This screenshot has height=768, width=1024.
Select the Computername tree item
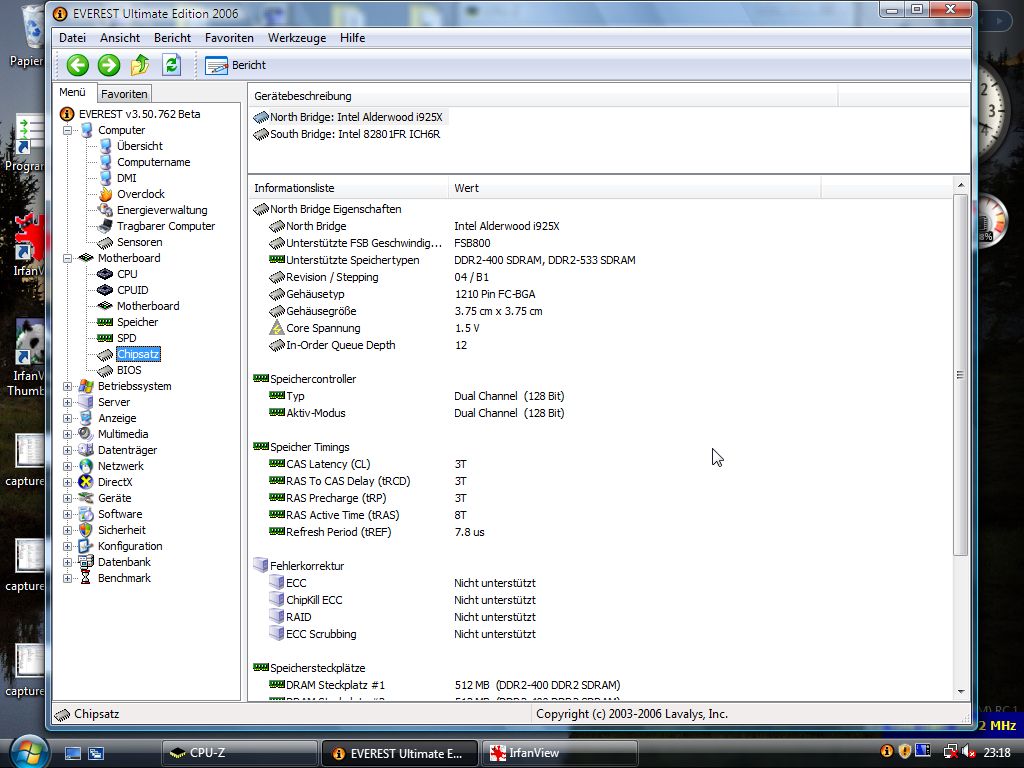coord(153,162)
